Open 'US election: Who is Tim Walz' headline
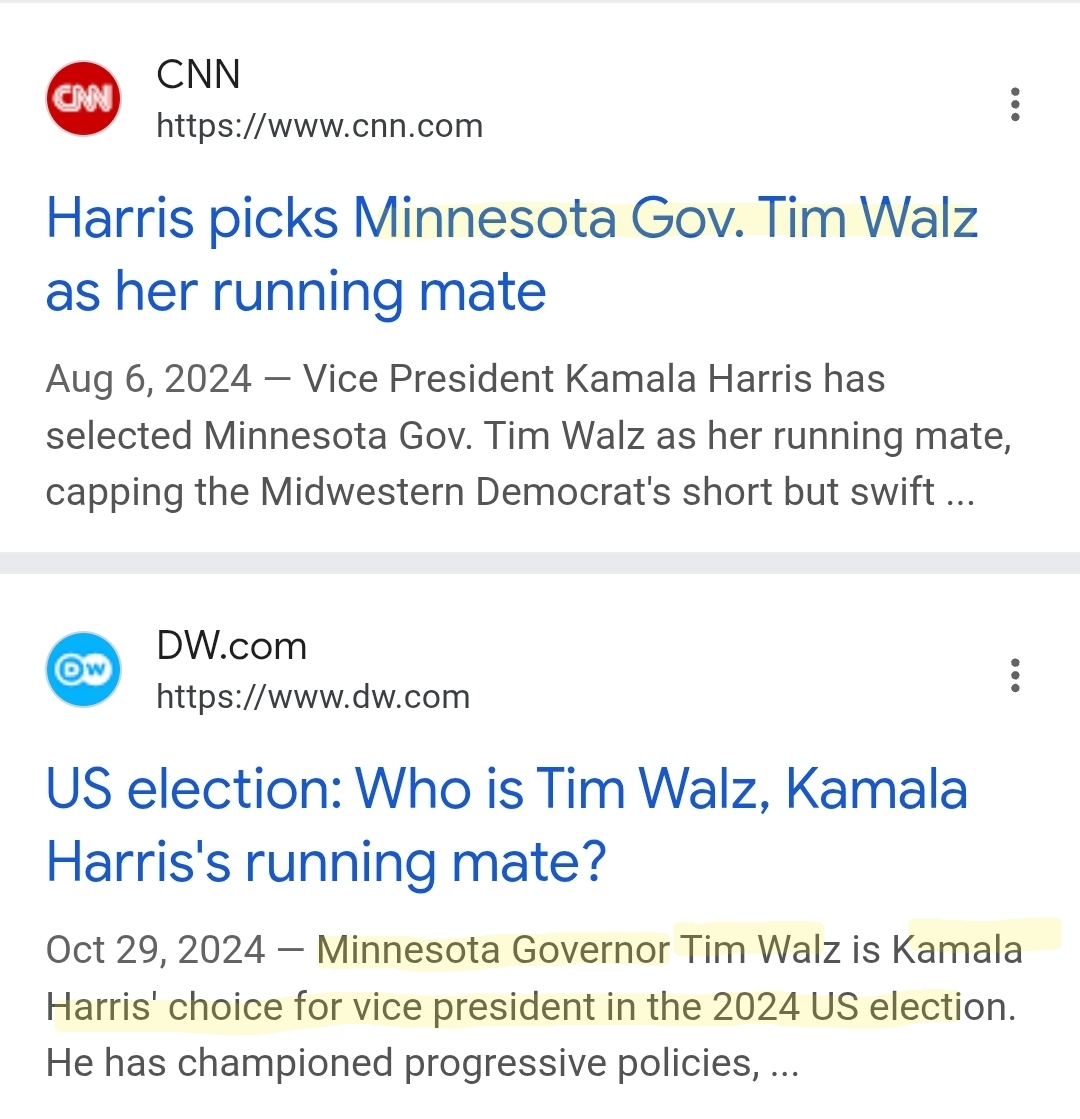 (507, 789)
